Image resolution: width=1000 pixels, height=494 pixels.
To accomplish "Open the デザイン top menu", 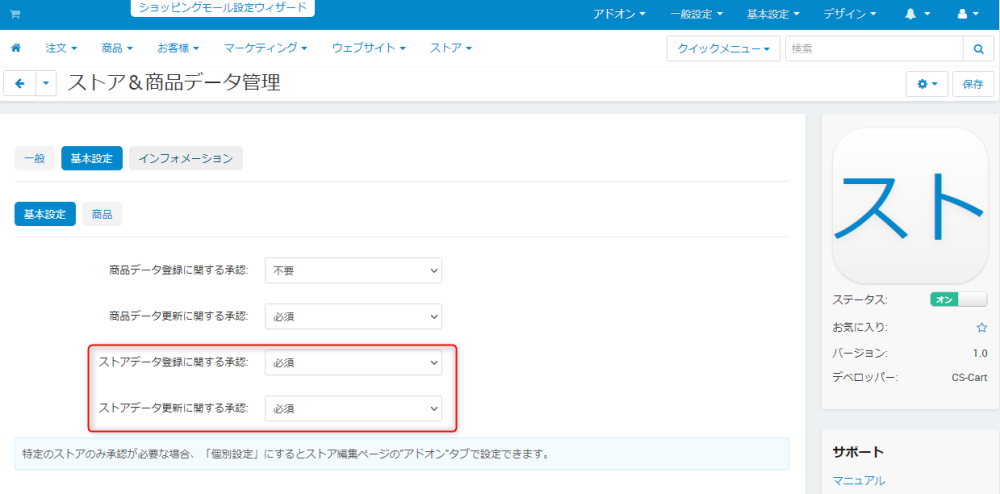I will click(849, 14).
